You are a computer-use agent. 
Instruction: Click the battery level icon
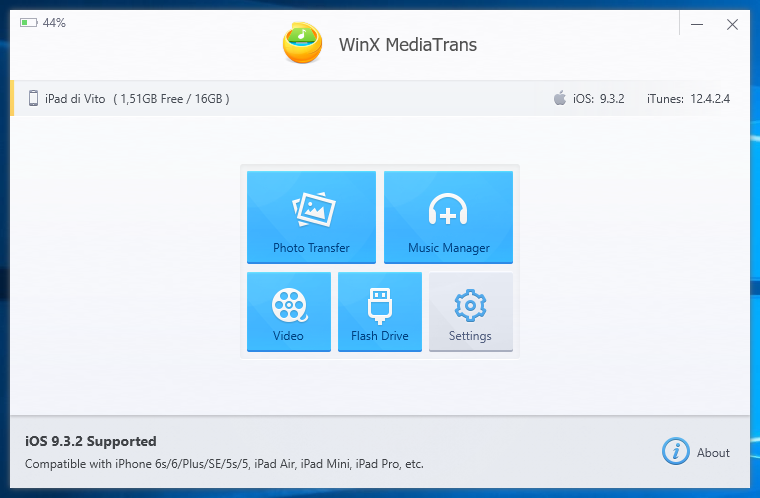coord(29,23)
